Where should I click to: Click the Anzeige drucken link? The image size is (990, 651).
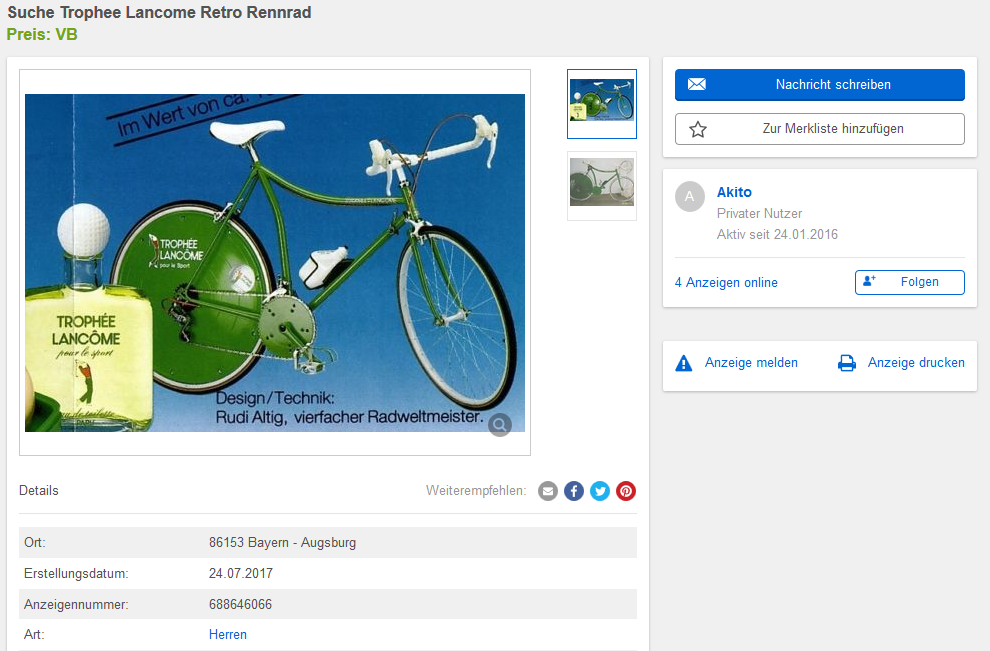916,363
